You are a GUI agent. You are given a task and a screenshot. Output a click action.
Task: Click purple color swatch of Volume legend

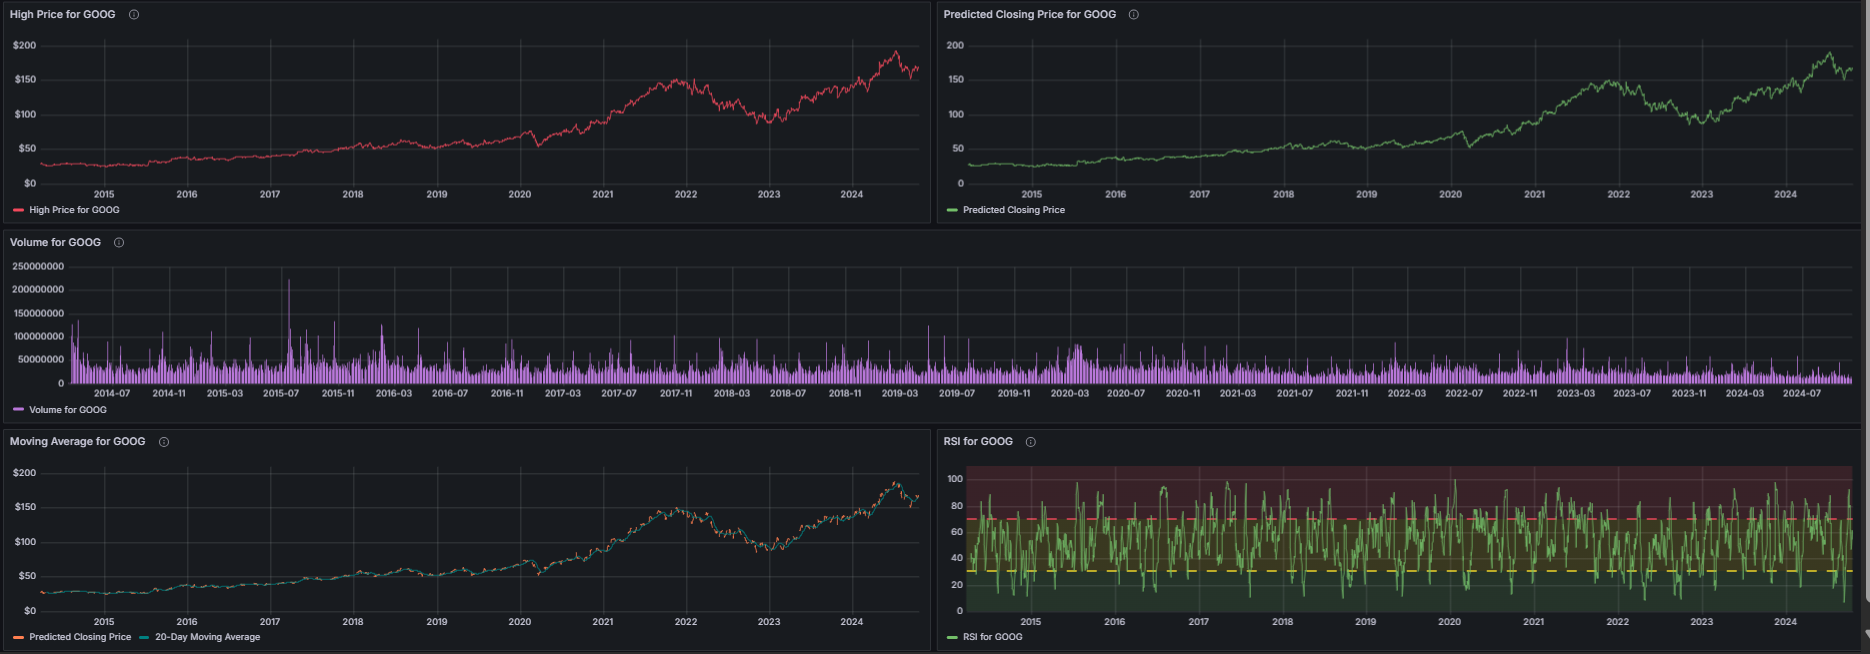19,410
